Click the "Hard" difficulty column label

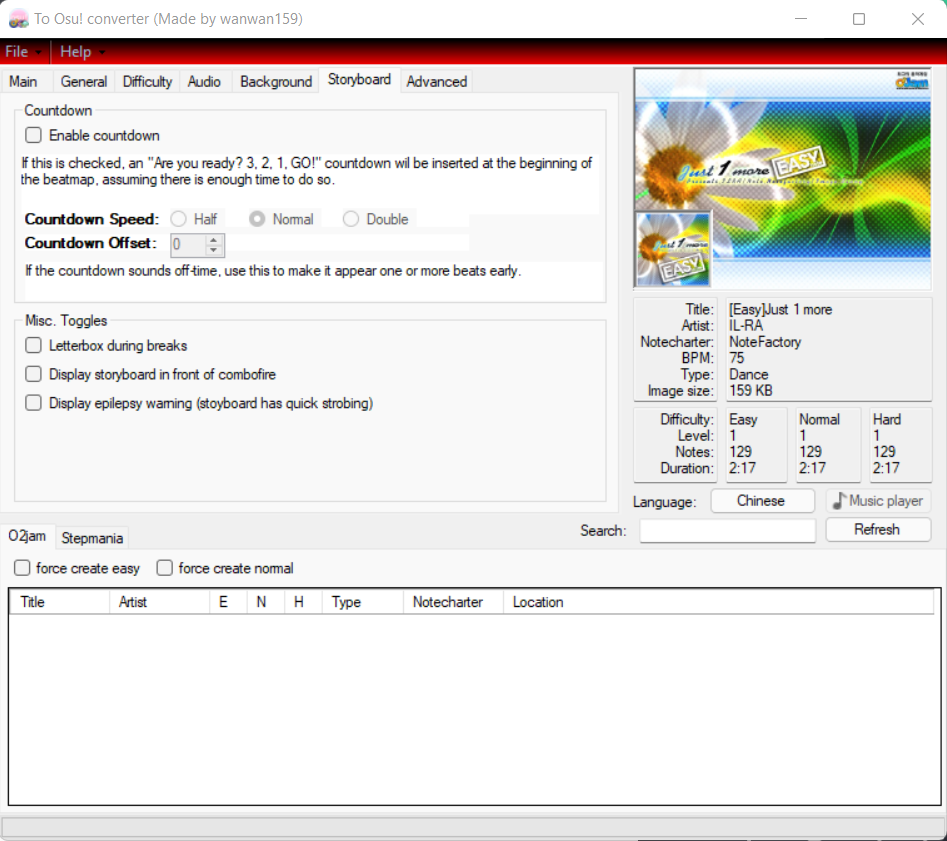[x=887, y=419]
